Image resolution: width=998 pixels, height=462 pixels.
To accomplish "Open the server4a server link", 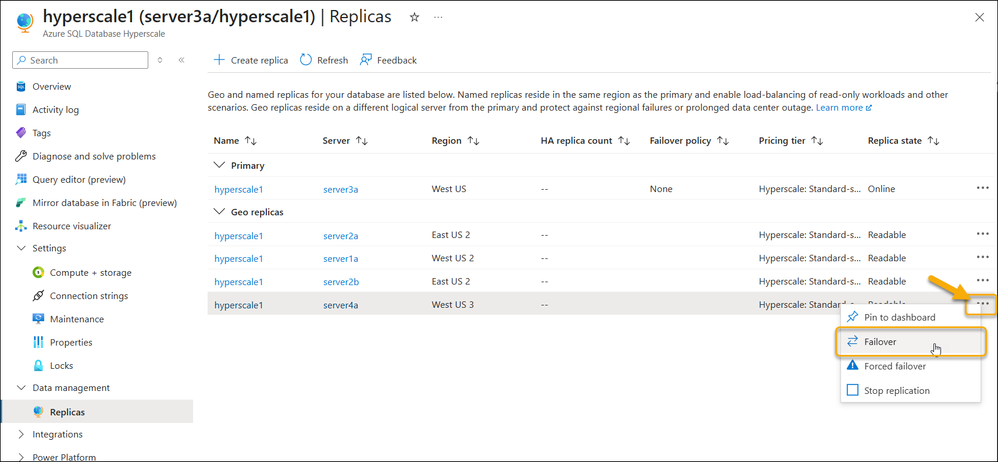I will (x=341, y=305).
